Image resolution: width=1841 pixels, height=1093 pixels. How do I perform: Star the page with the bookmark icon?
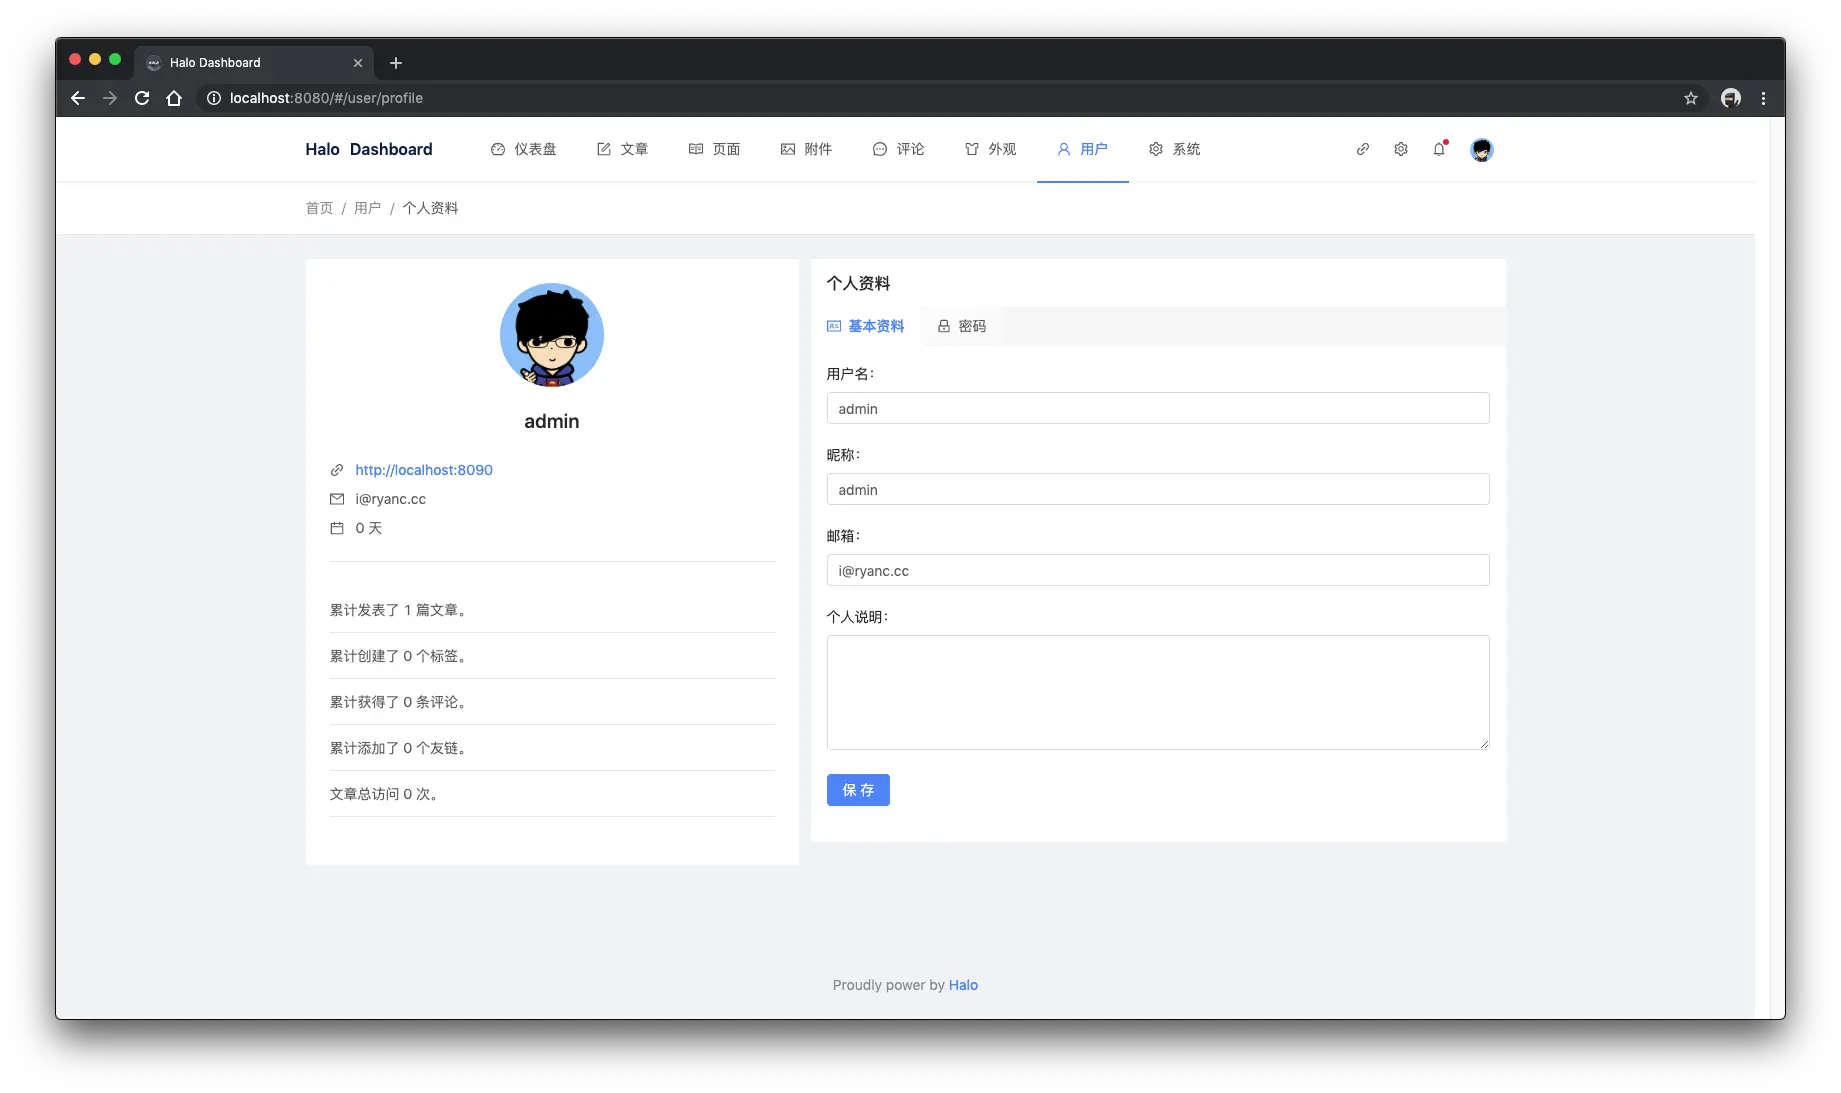pyautogui.click(x=1690, y=98)
